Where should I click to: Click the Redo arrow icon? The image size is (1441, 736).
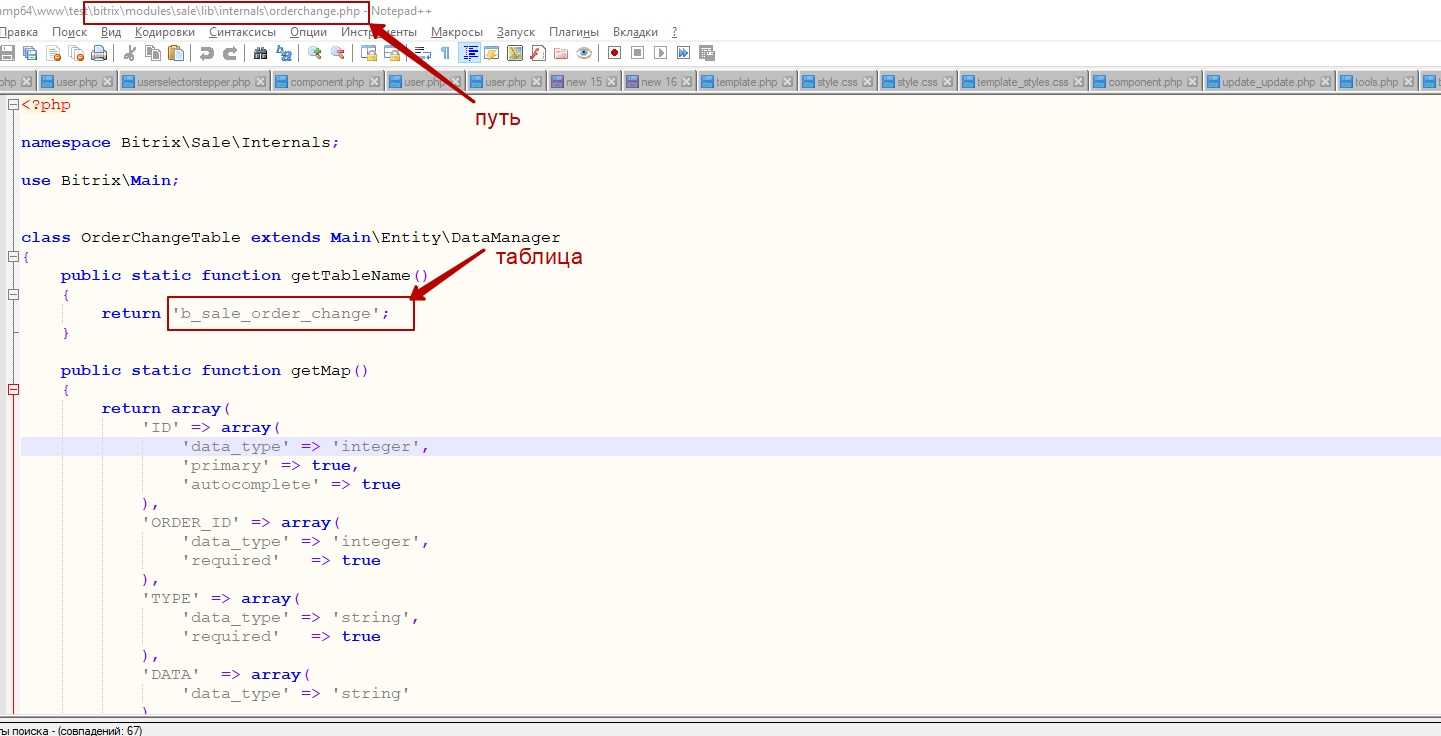[230, 53]
